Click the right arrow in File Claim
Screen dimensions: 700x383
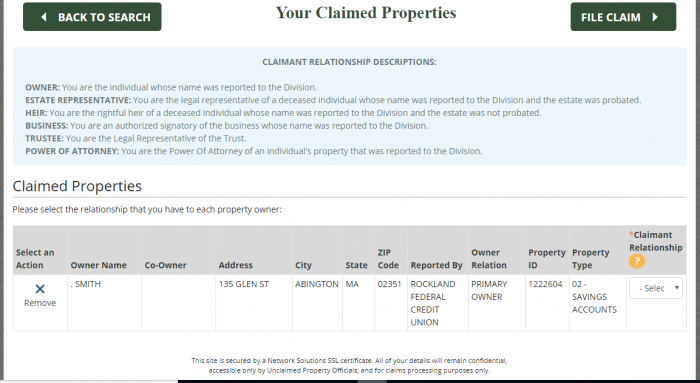[x=655, y=17]
